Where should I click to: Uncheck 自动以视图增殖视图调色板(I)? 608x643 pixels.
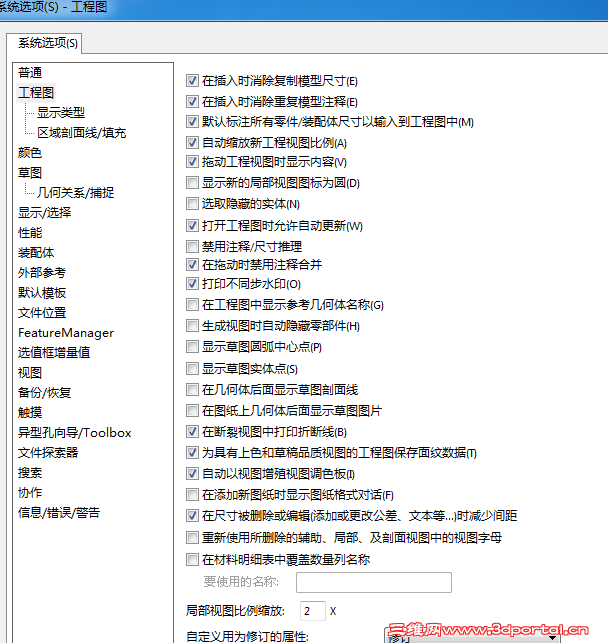tap(192, 474)
